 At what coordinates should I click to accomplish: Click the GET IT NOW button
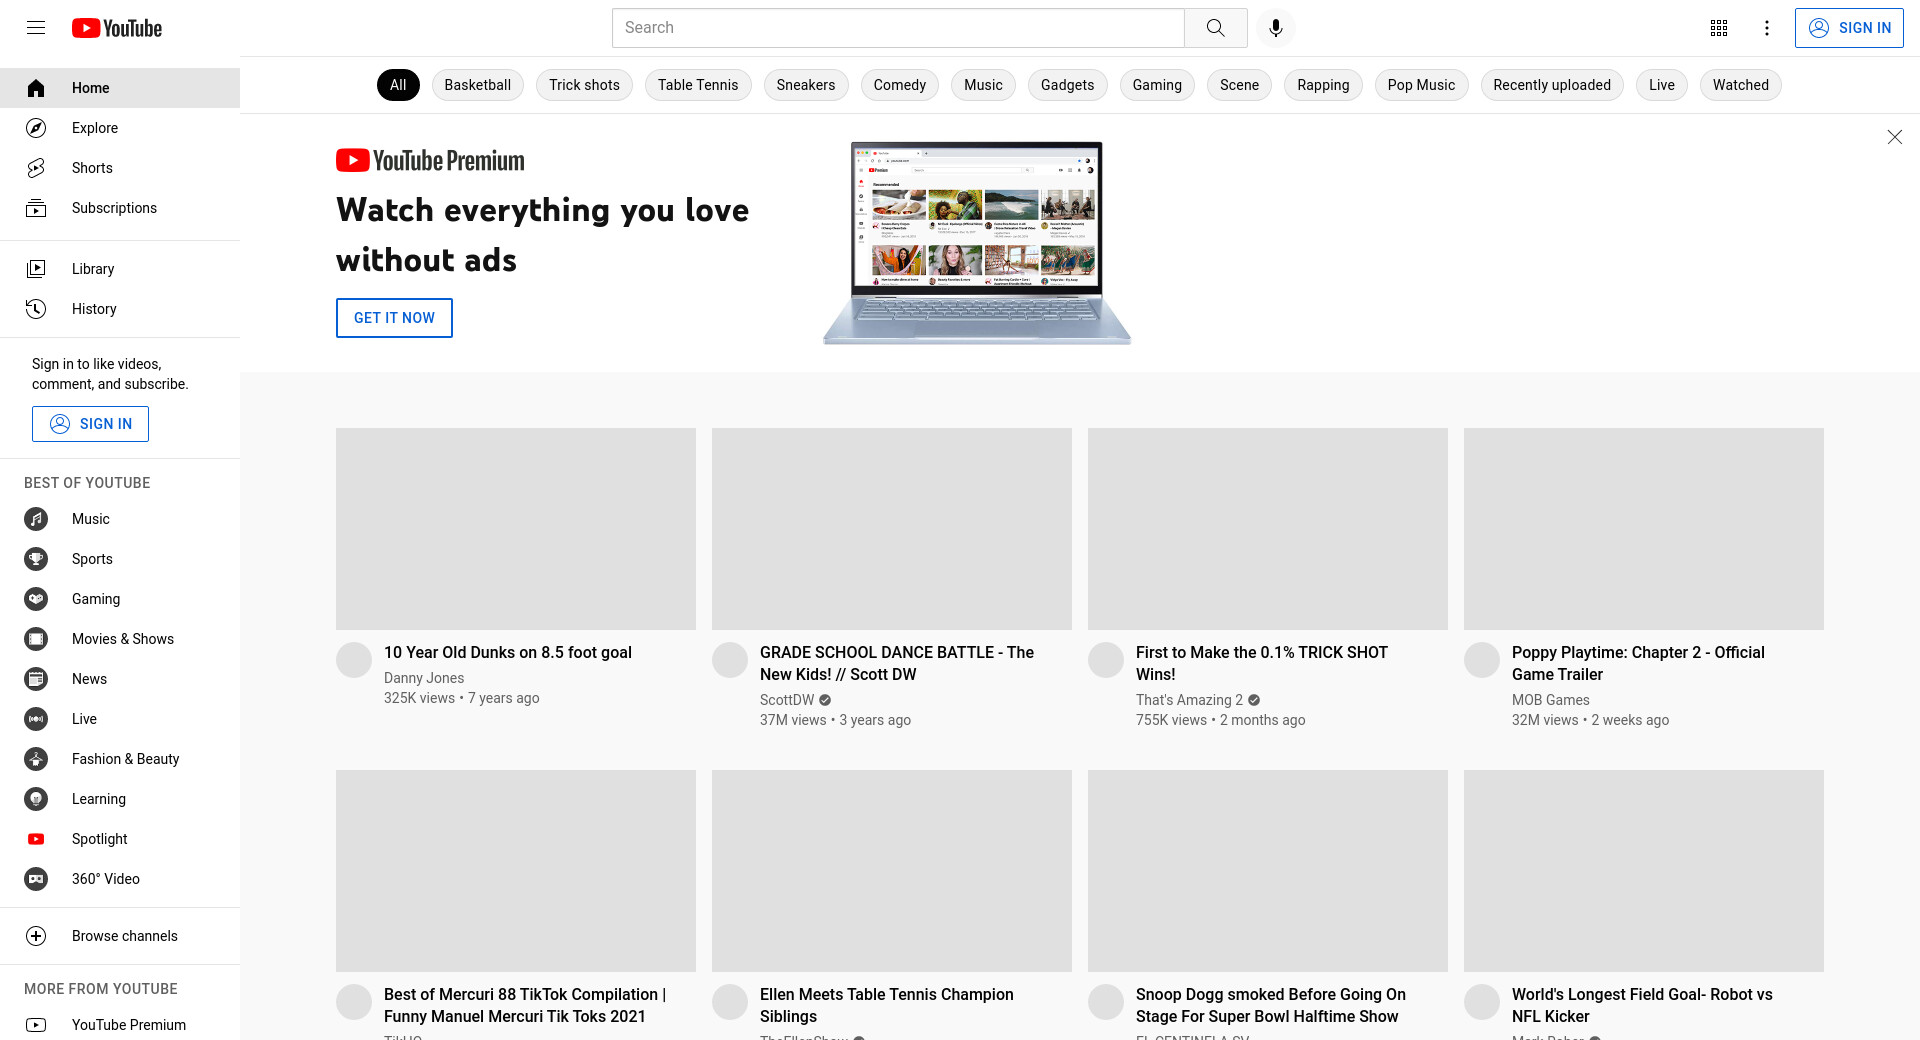pos(394,318)
